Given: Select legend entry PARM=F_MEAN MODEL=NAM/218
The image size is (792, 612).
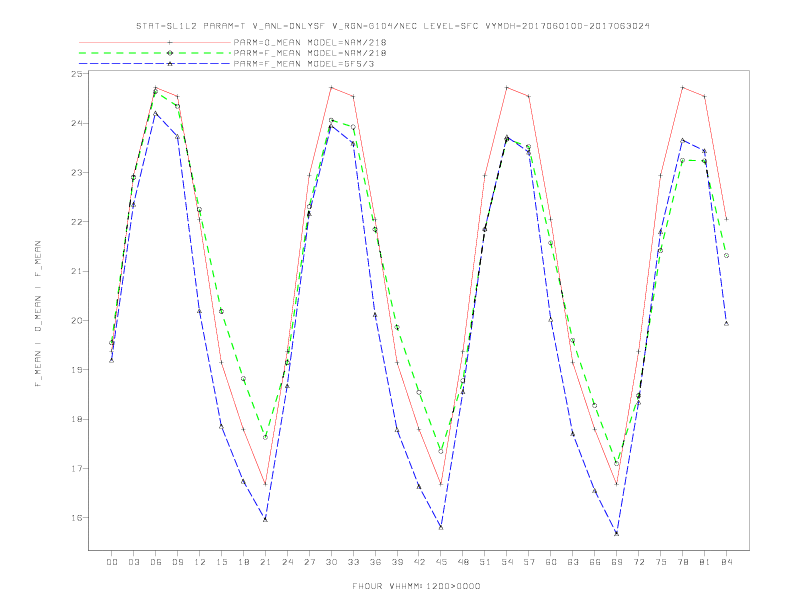Looking at the screenshot, I should (x=310, y=53).
